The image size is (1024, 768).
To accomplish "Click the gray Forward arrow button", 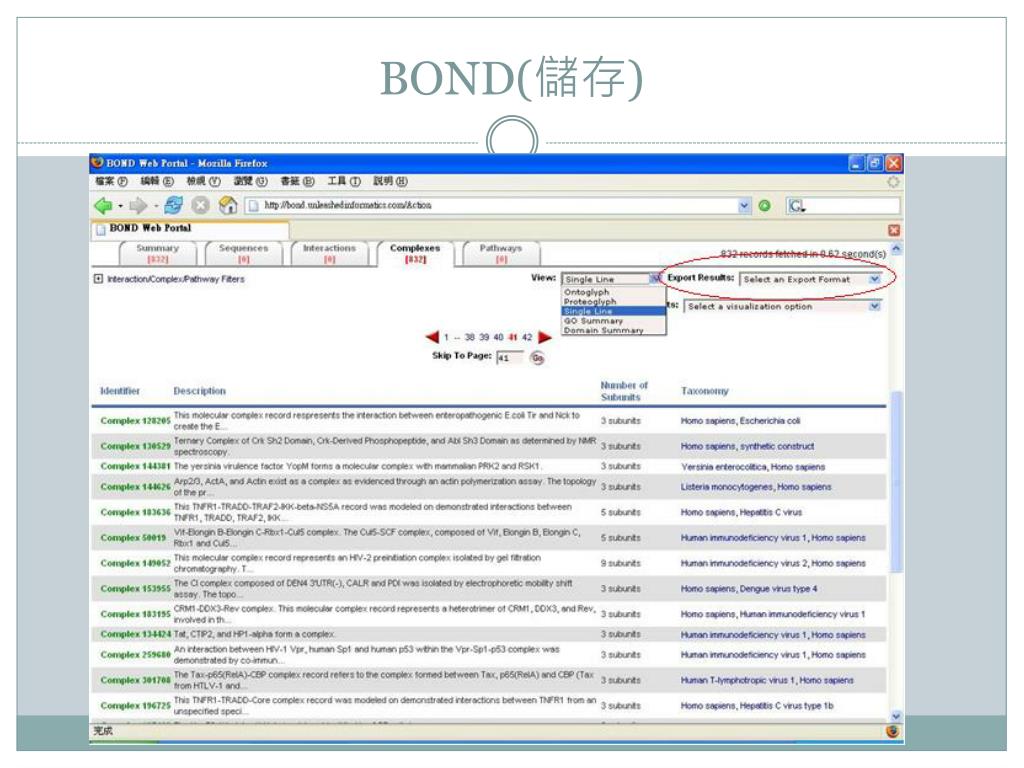I will 138,206.
